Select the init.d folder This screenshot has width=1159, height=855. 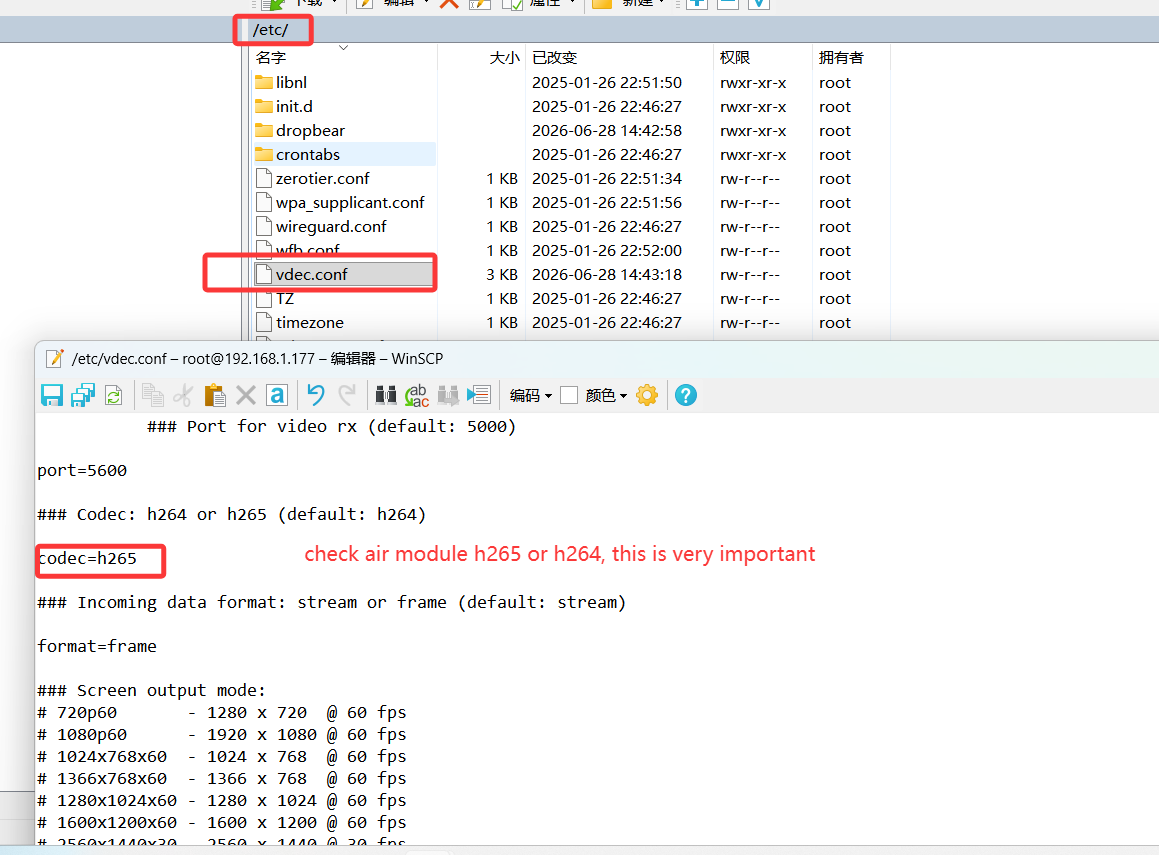click(294, 106)
